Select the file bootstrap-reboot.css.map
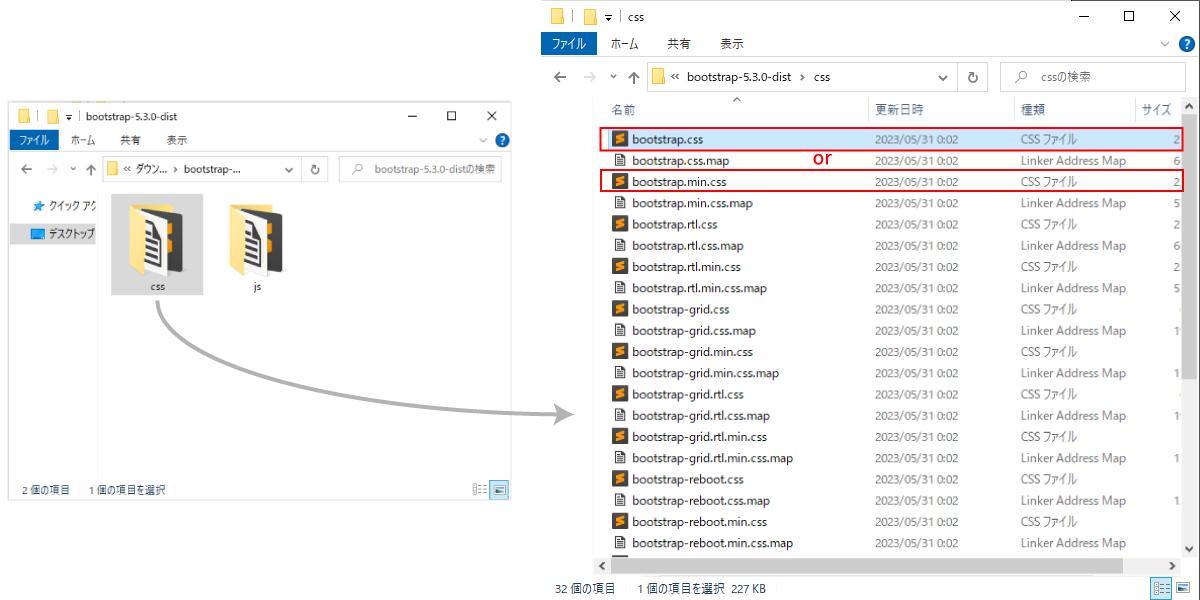1200x600 pixels. [x=701, y=501]
